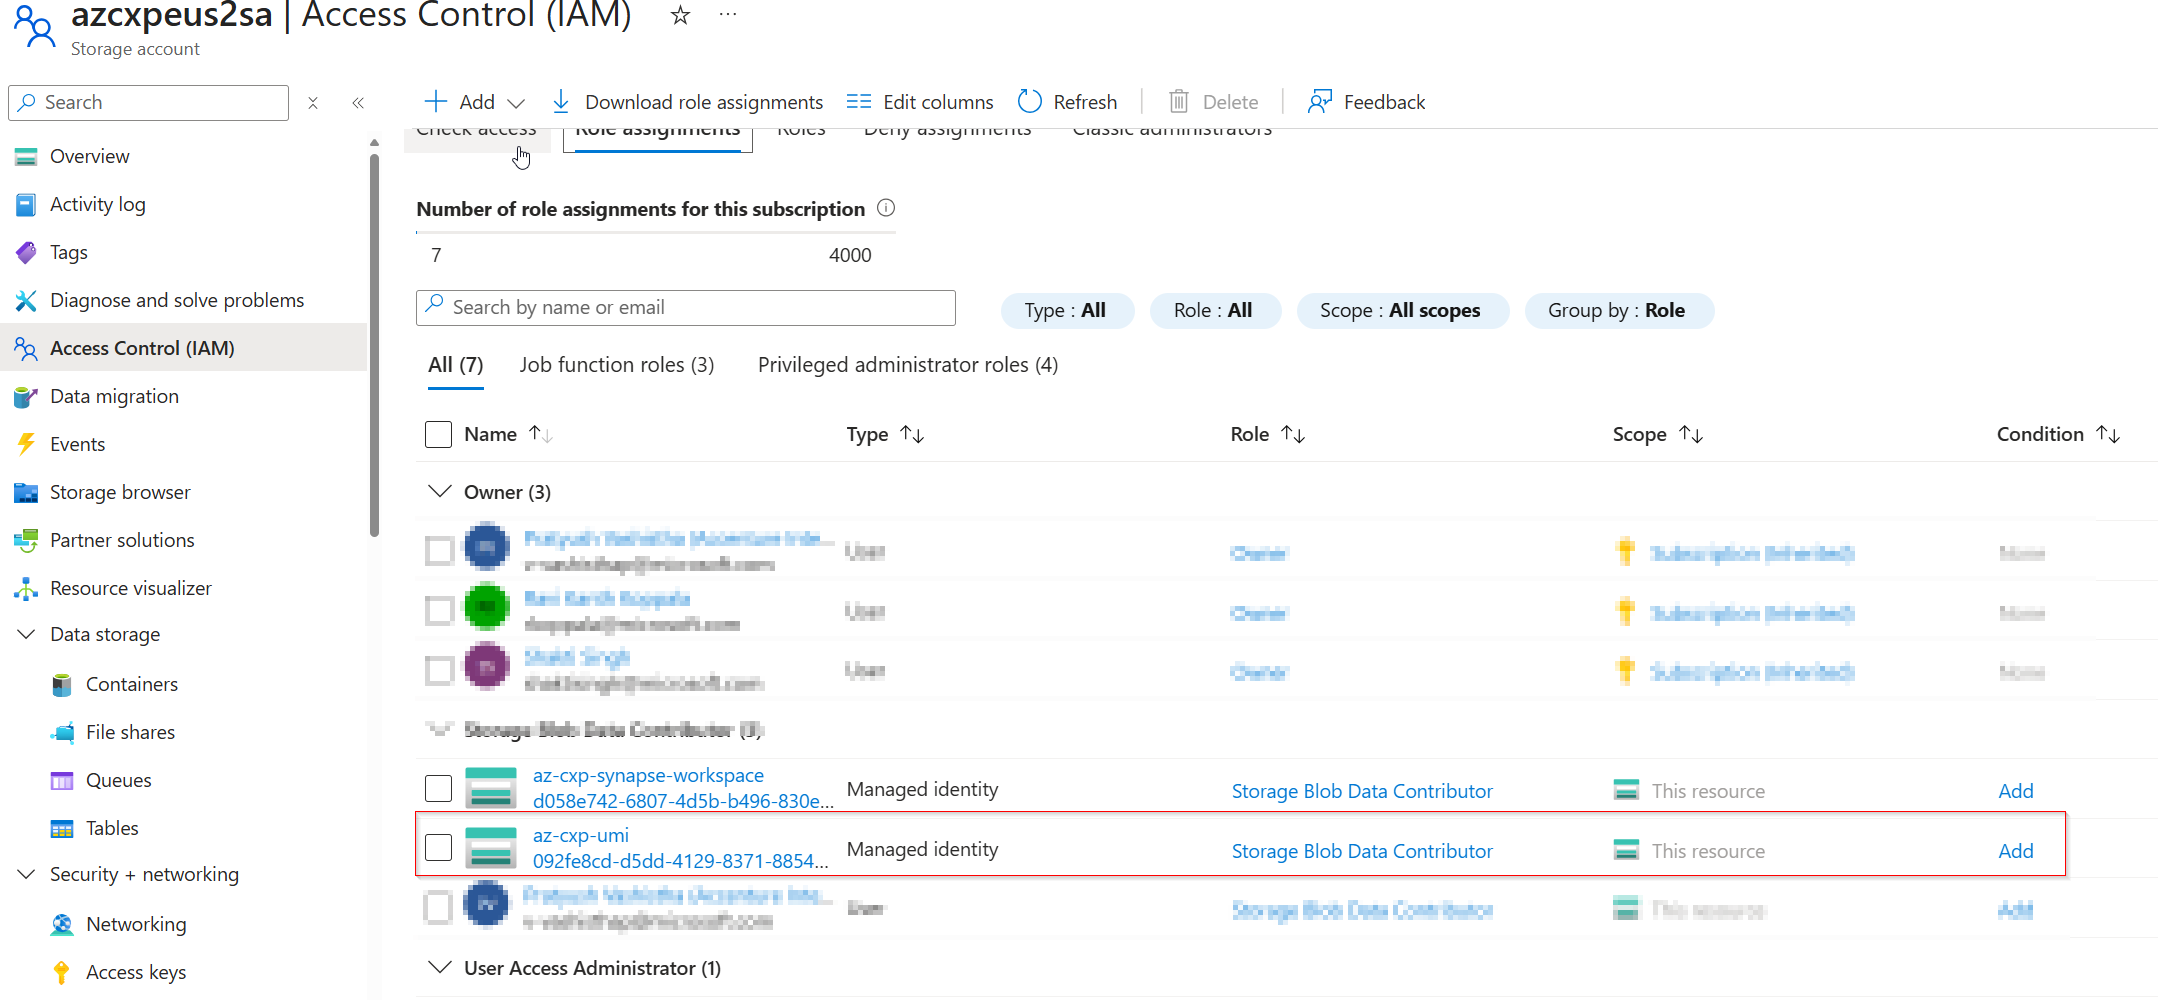The width and height of the screenshot is (2158, 1000).
Task: Open the Check access tab
Action: (x=477, y=138)
